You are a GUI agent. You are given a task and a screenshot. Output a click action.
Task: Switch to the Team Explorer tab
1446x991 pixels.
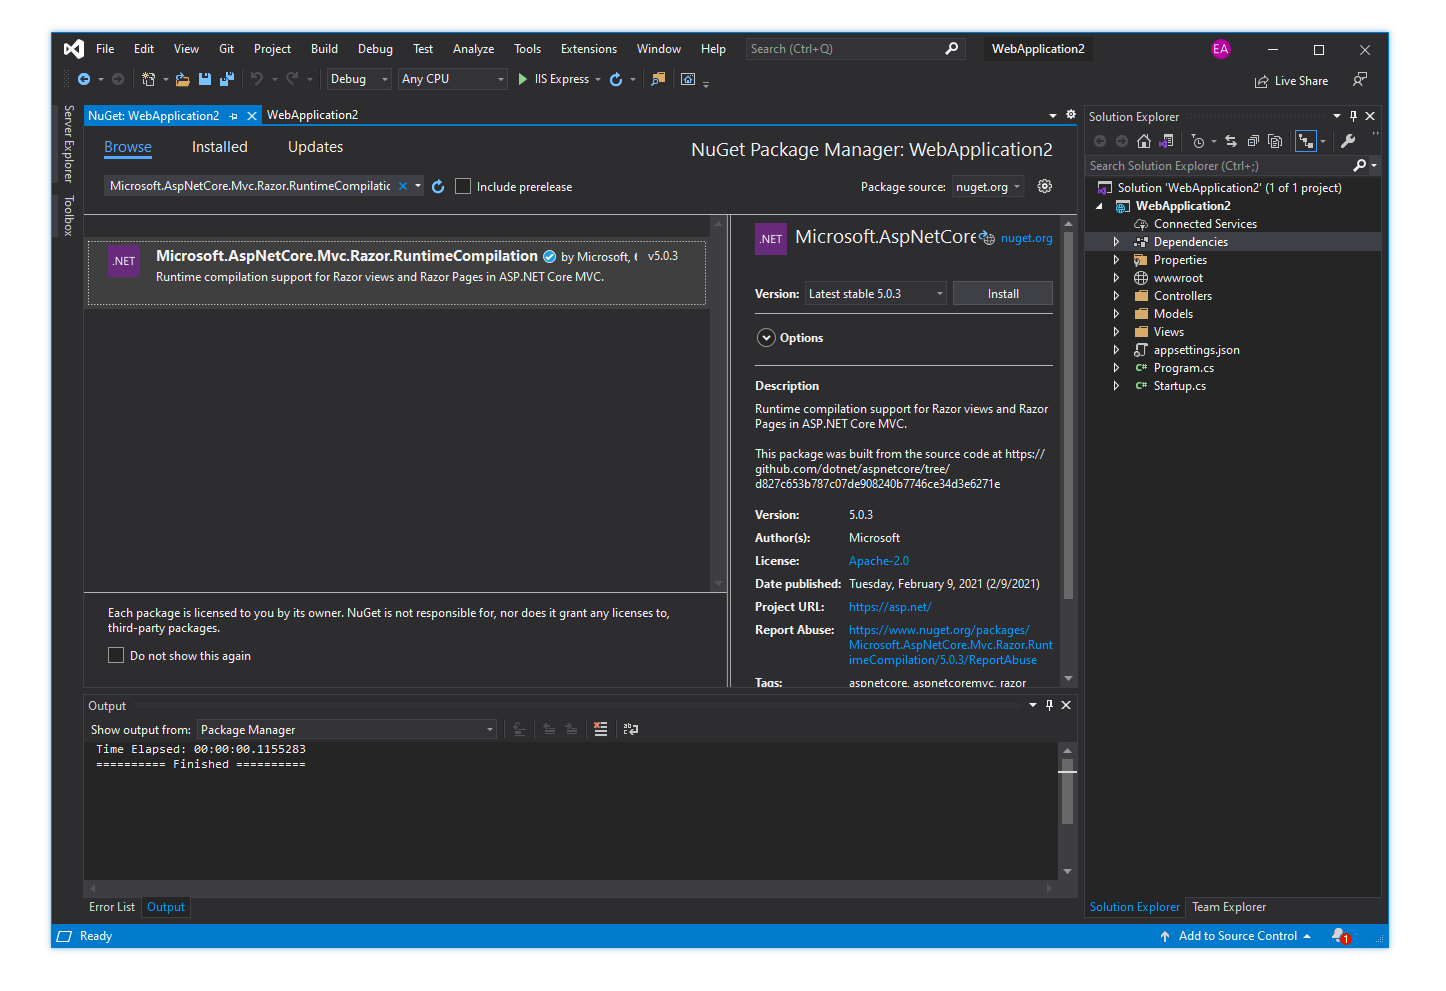pyautogui.click(x=1229, y=907)
